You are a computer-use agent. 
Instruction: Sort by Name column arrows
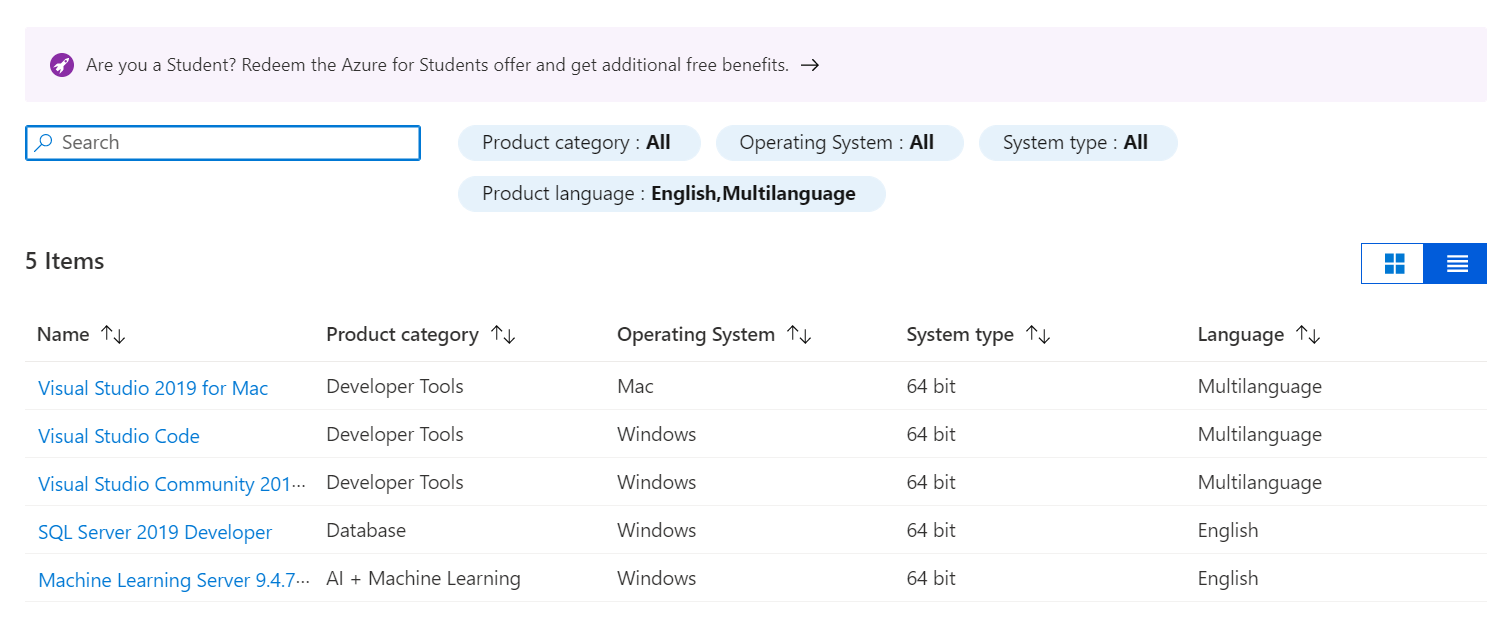click(113, 335)
